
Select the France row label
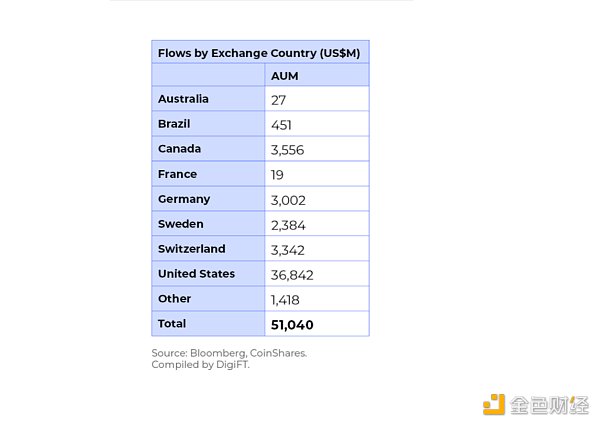pyautogui.click(x=177, y=174)
